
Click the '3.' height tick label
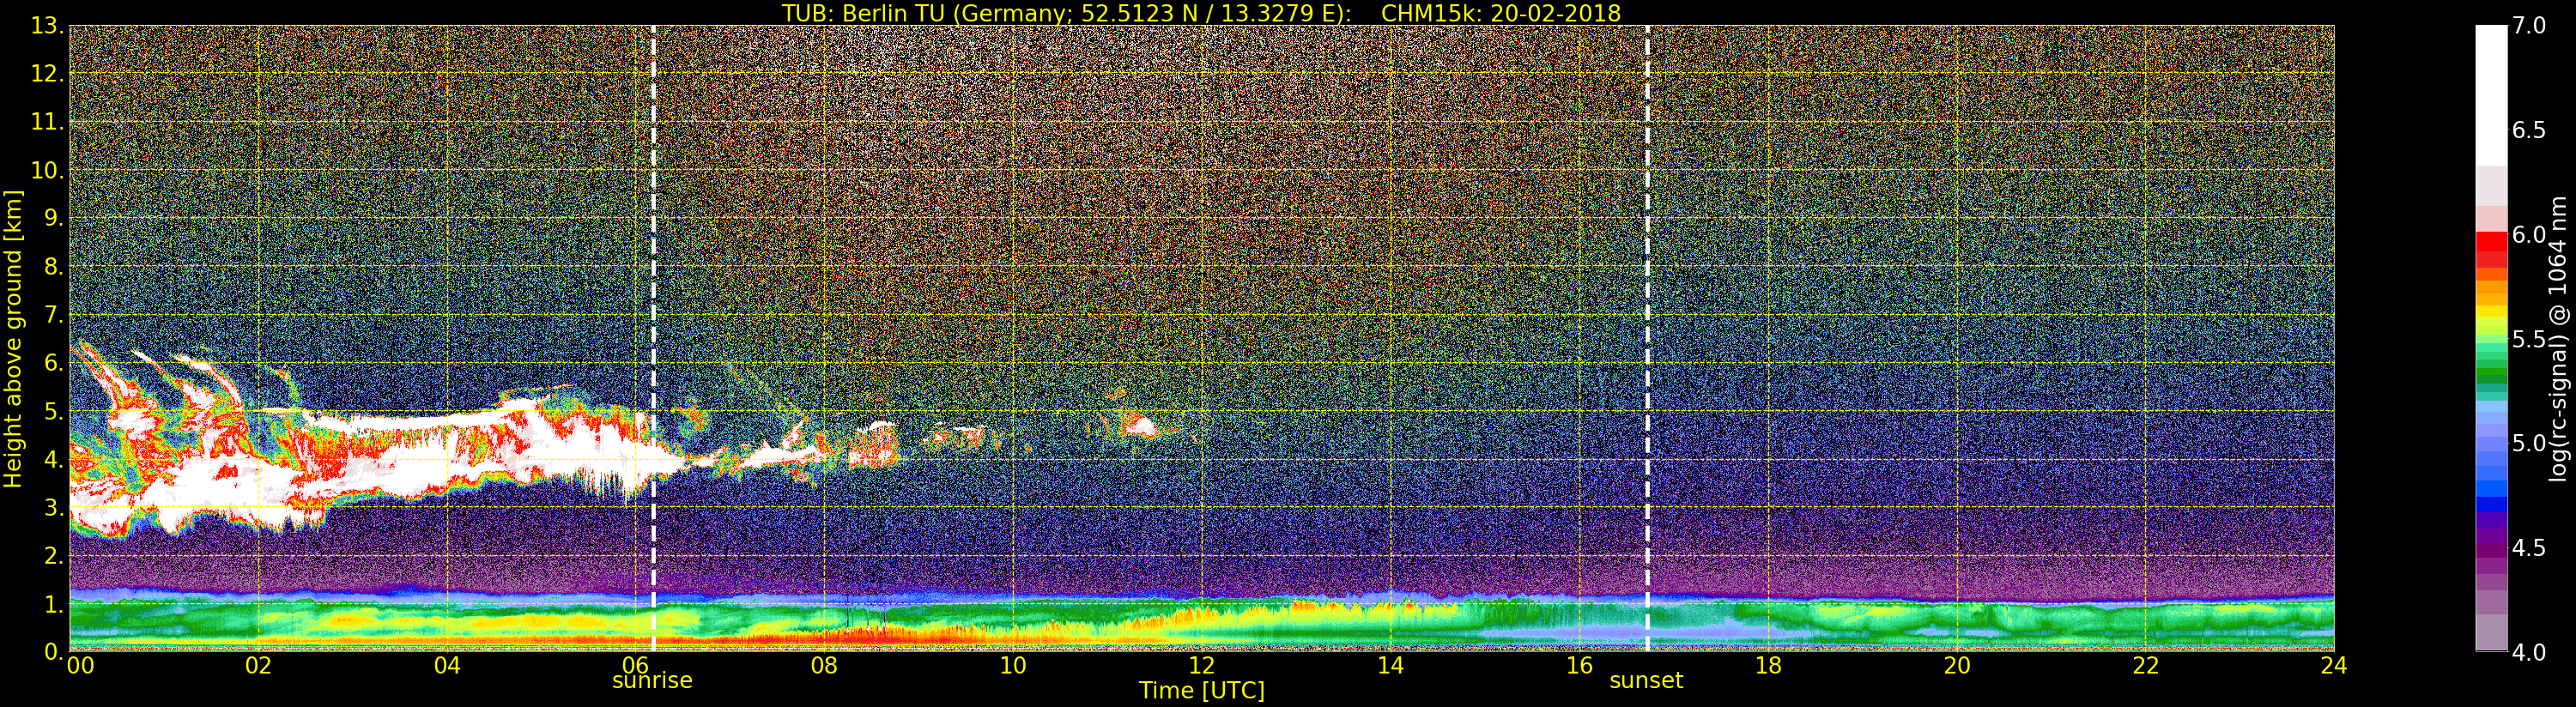(x=54, y=507)
